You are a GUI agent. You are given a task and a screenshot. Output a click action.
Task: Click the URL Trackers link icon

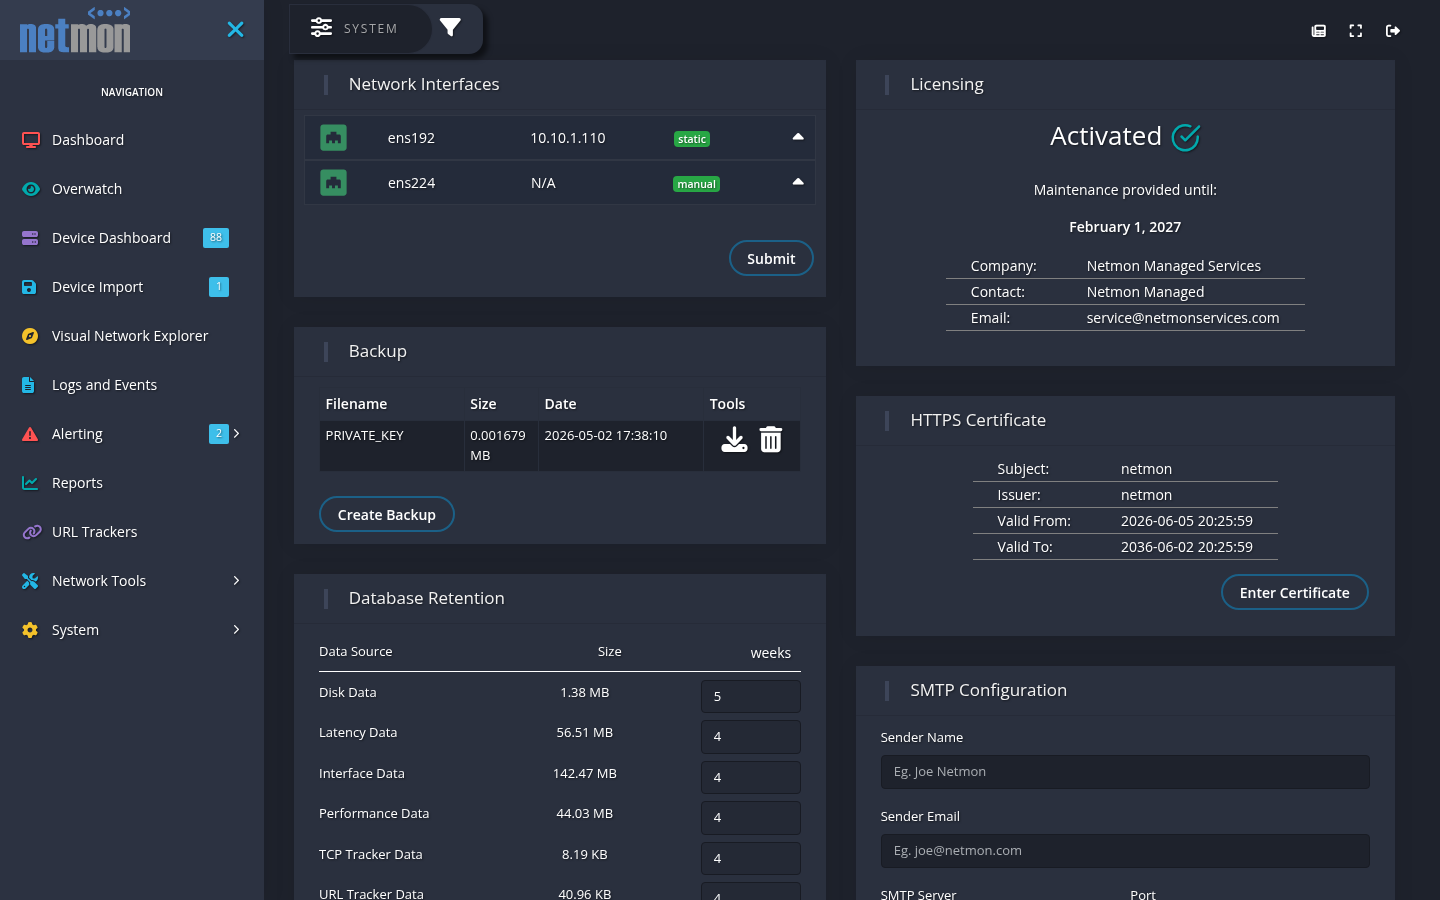point(31,532)
